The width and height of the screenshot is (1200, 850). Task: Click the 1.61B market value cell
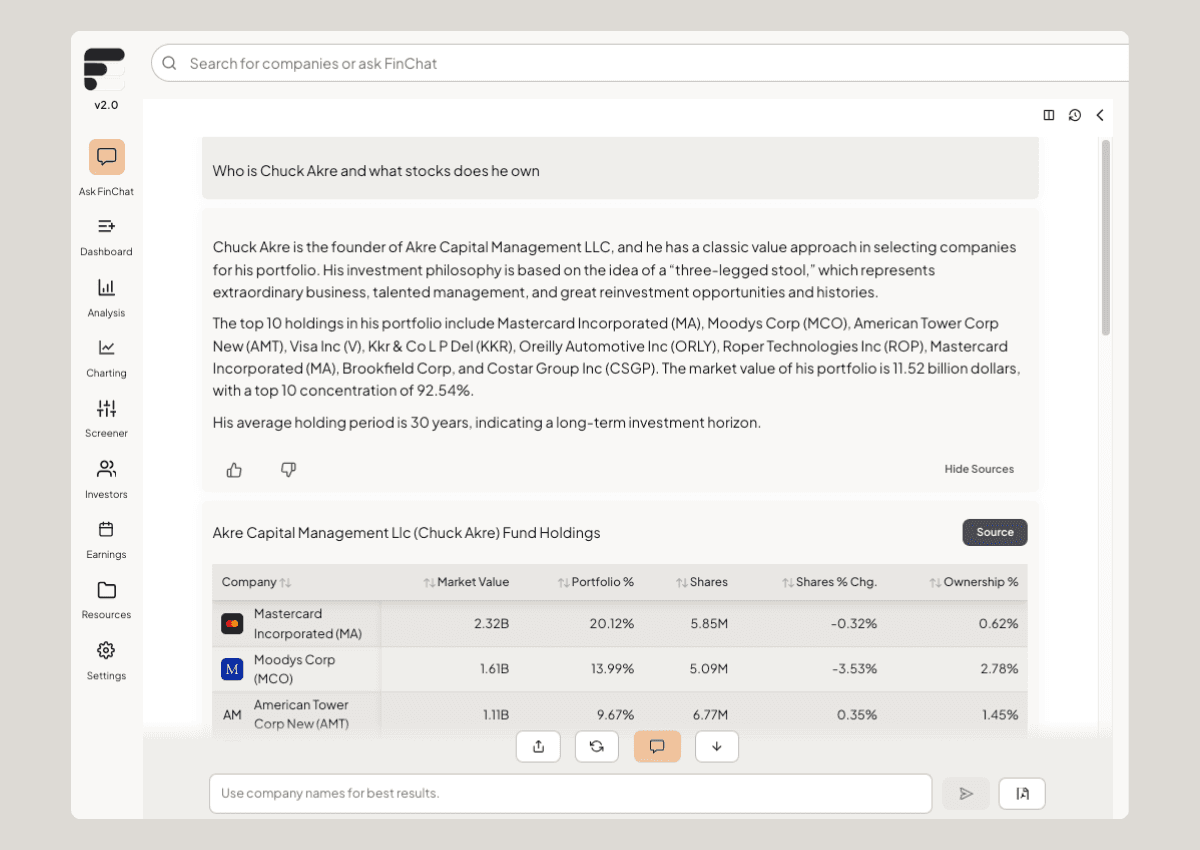click(x=495, y=669)
